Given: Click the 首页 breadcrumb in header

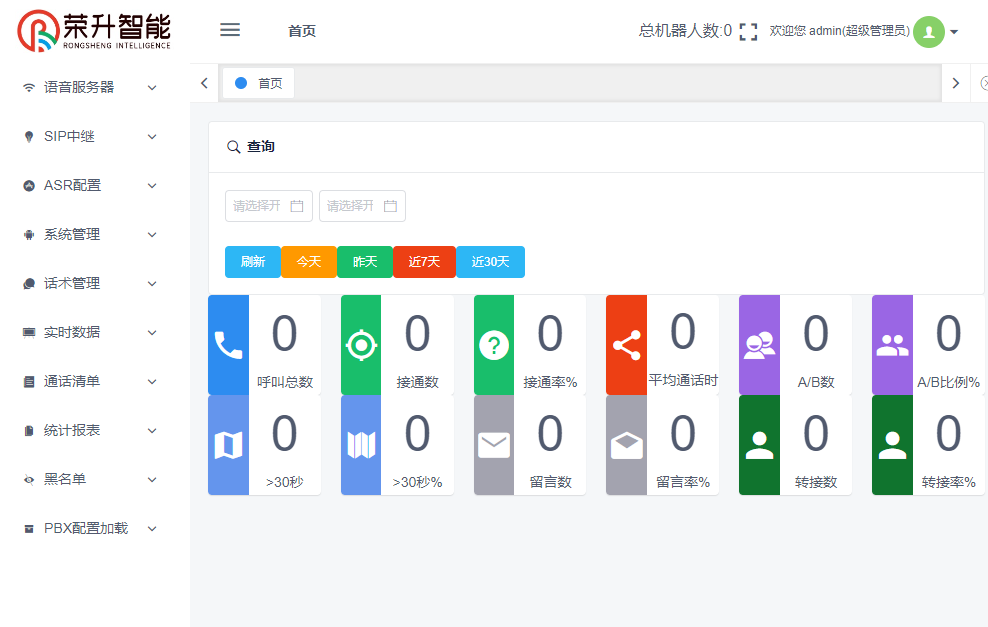Looking at the screenshot, I should tap(302, 31).
